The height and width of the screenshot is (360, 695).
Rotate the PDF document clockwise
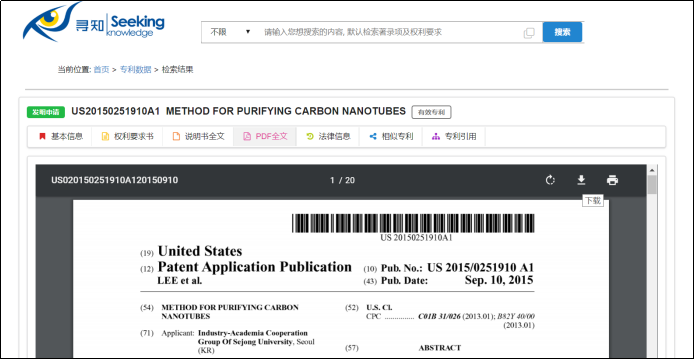pos(550,180)
